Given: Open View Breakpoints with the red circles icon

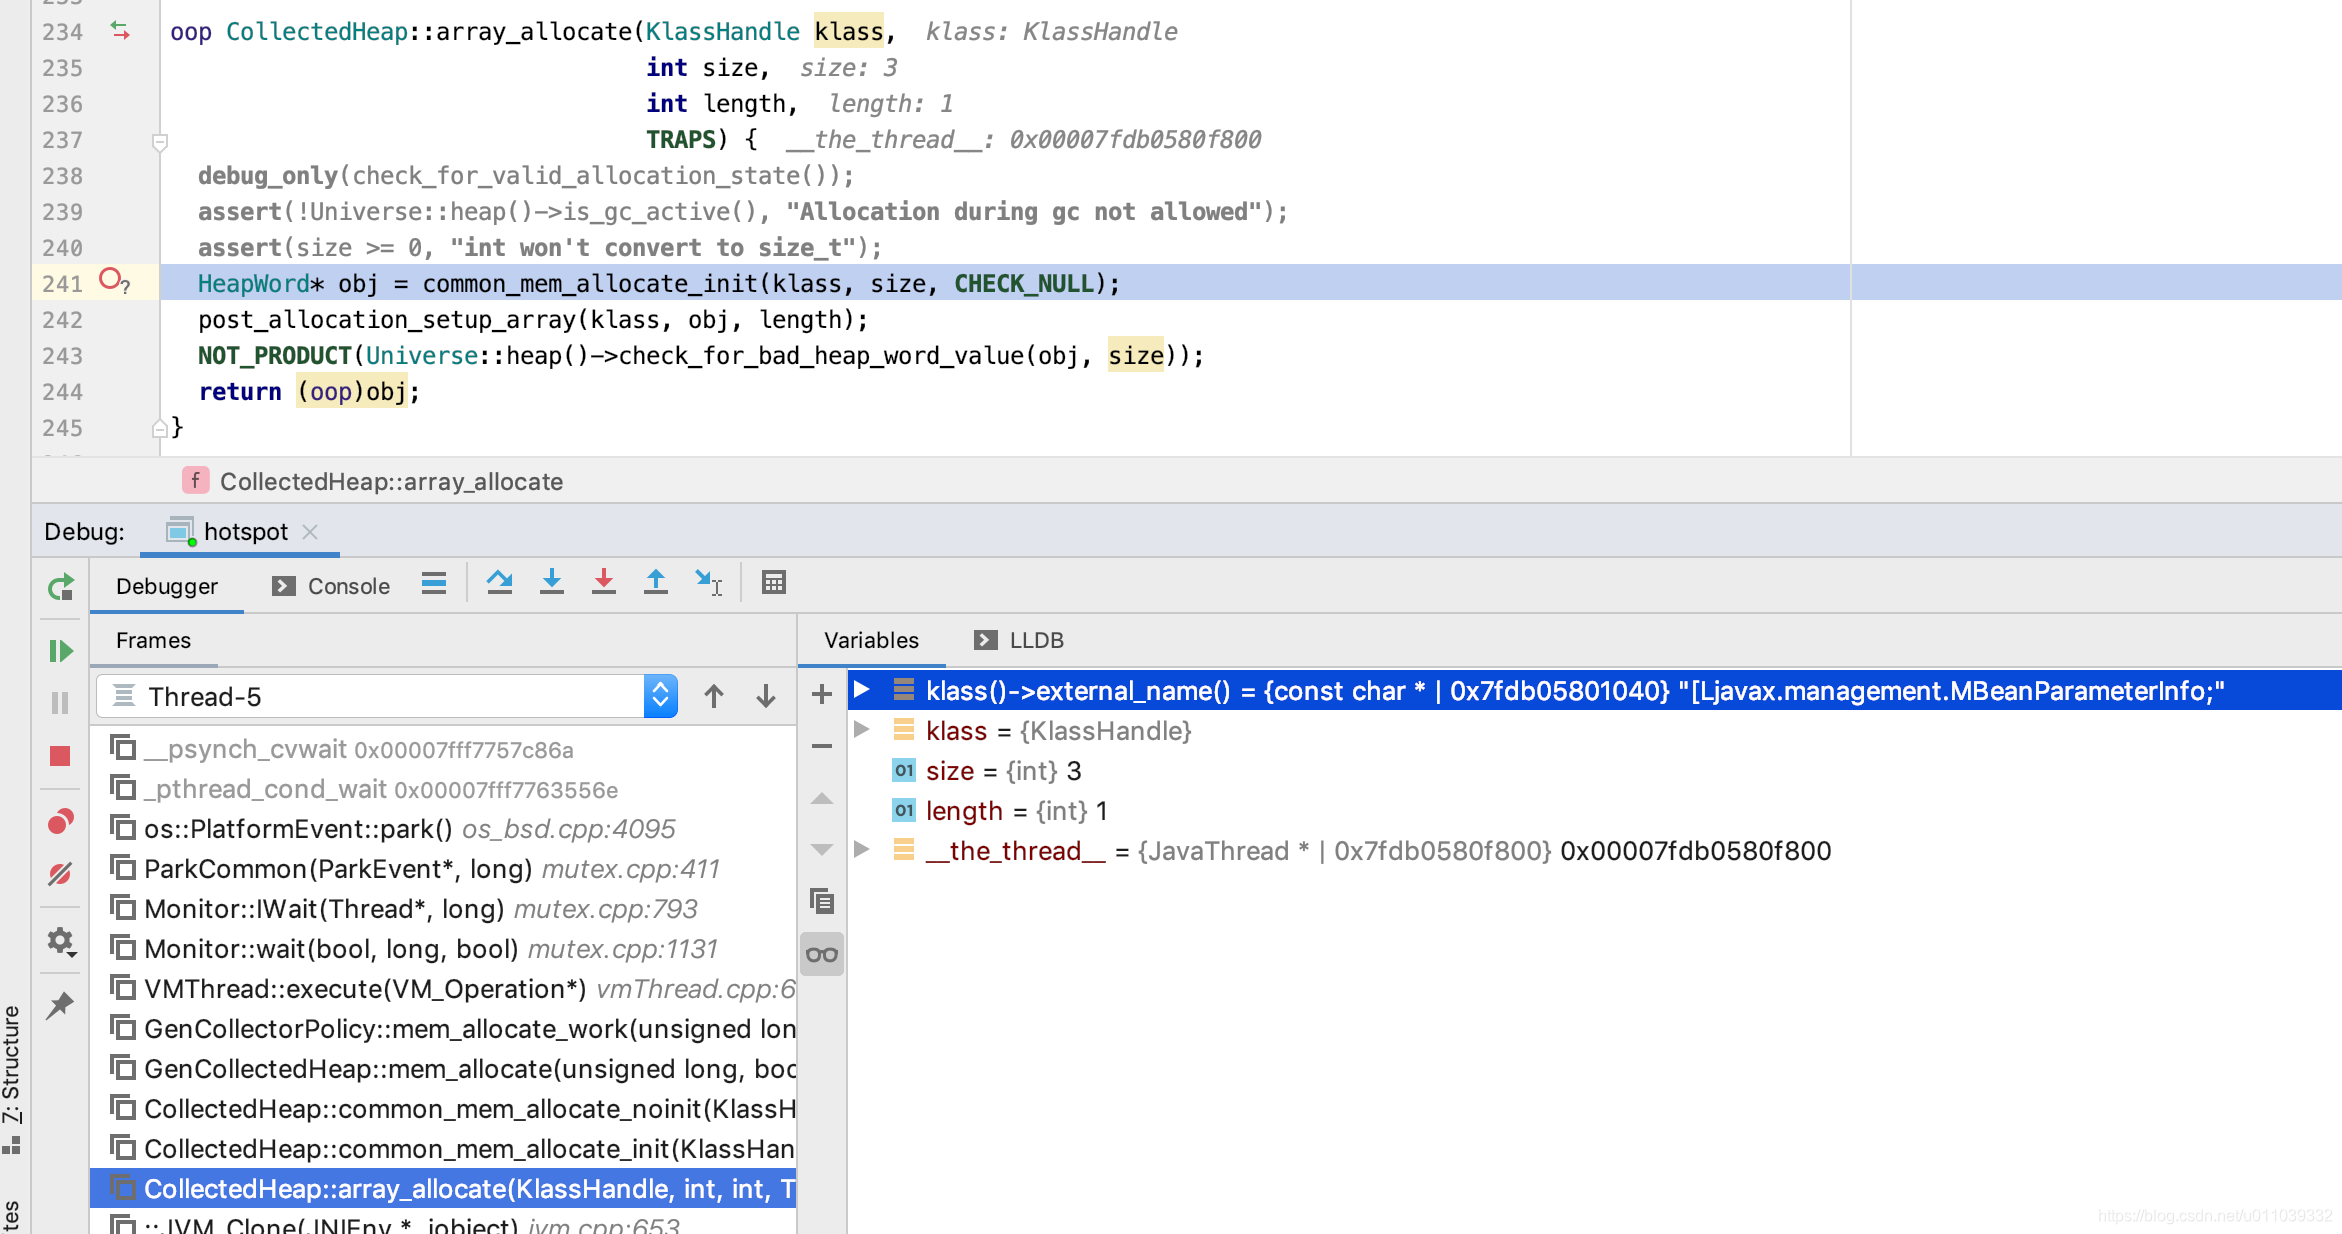Looking at the screenshot, I should 60,822.
